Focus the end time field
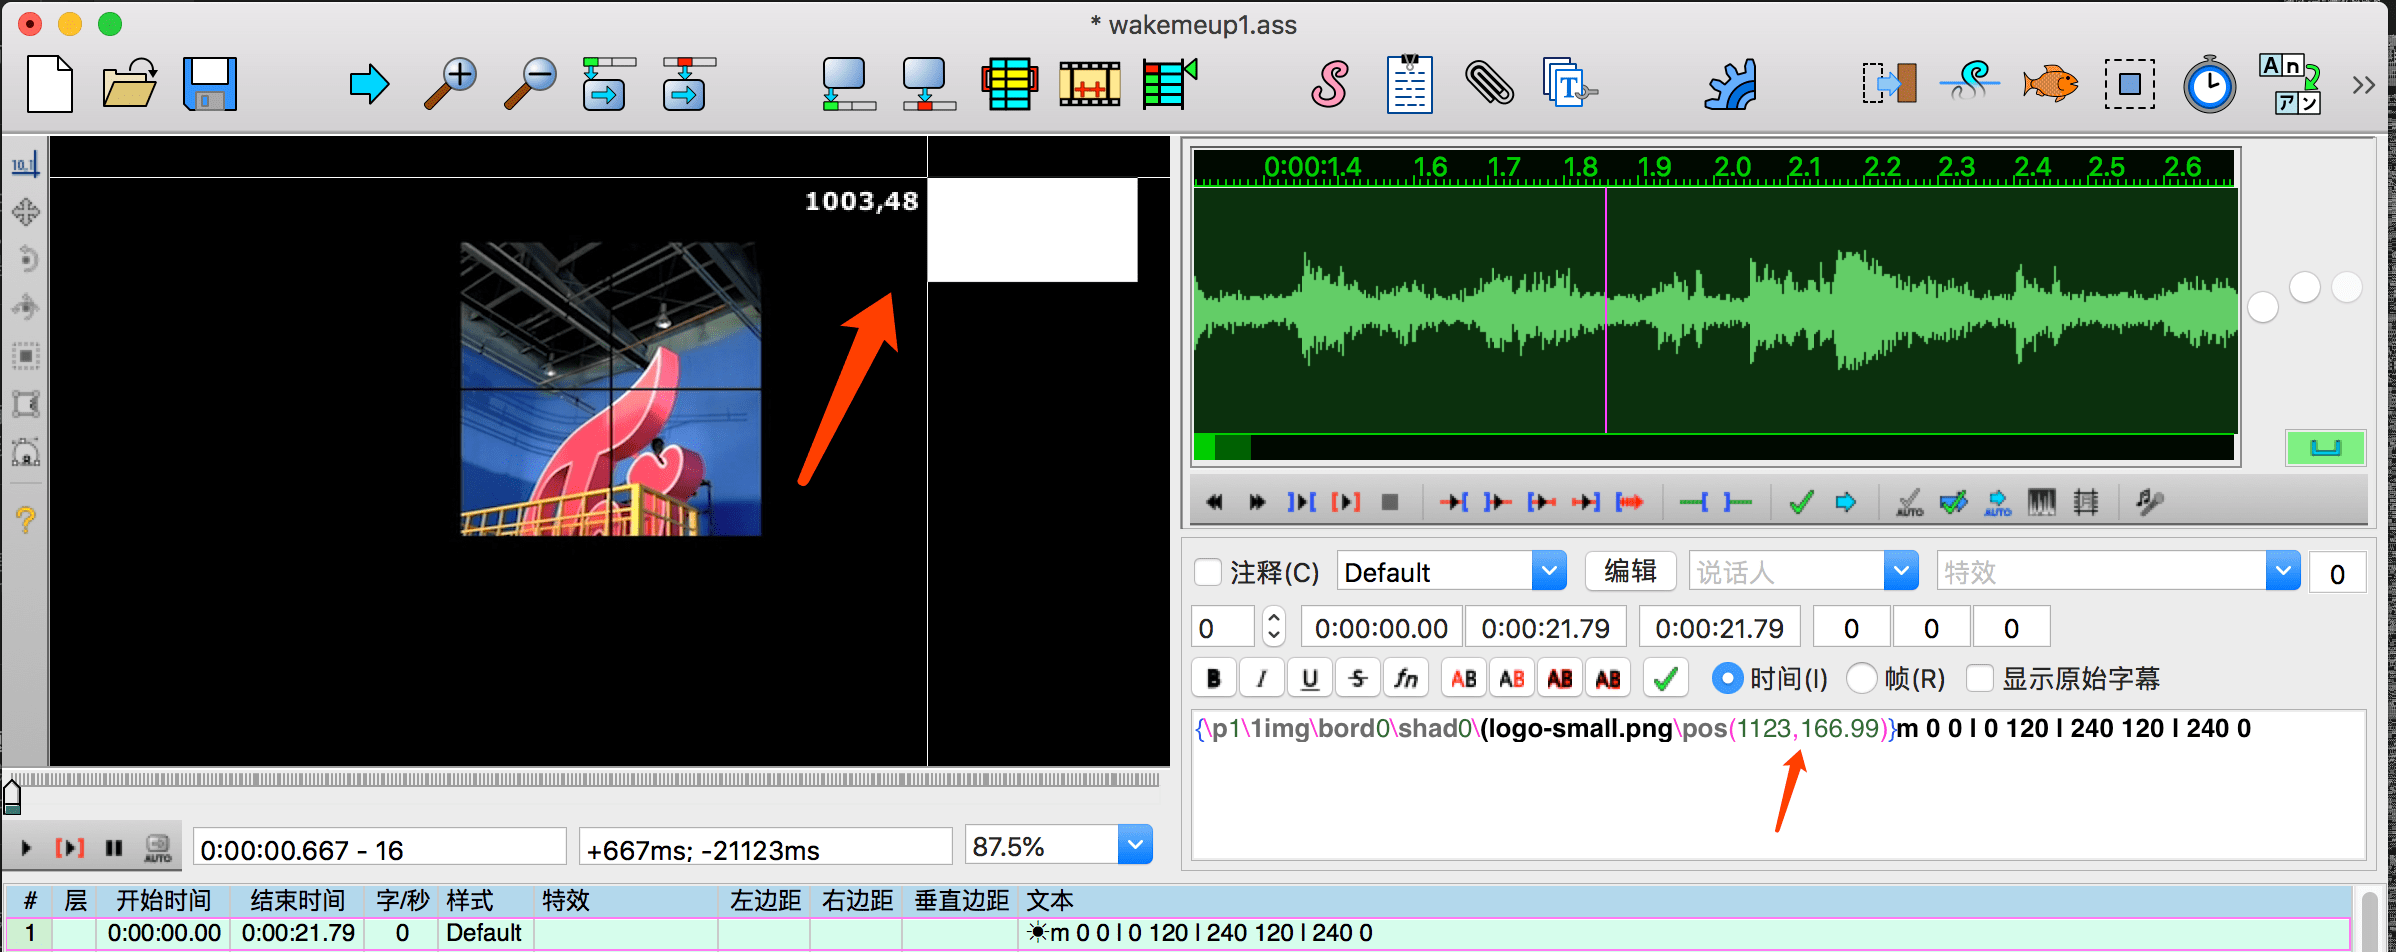Screen dimensions: 2396x952 (x=1546, y=627)
